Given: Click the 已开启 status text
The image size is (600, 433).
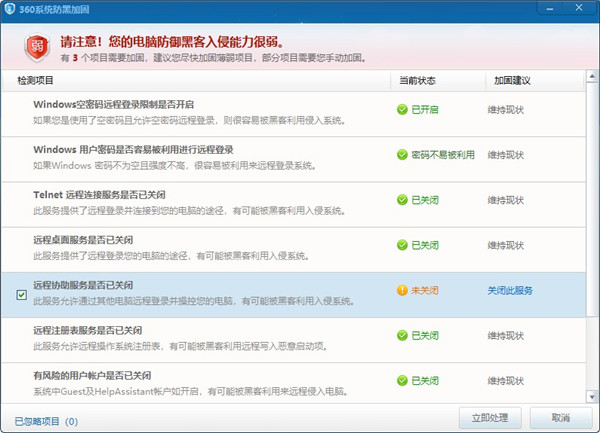Looking at the screenshot, I should click(425, 109).
